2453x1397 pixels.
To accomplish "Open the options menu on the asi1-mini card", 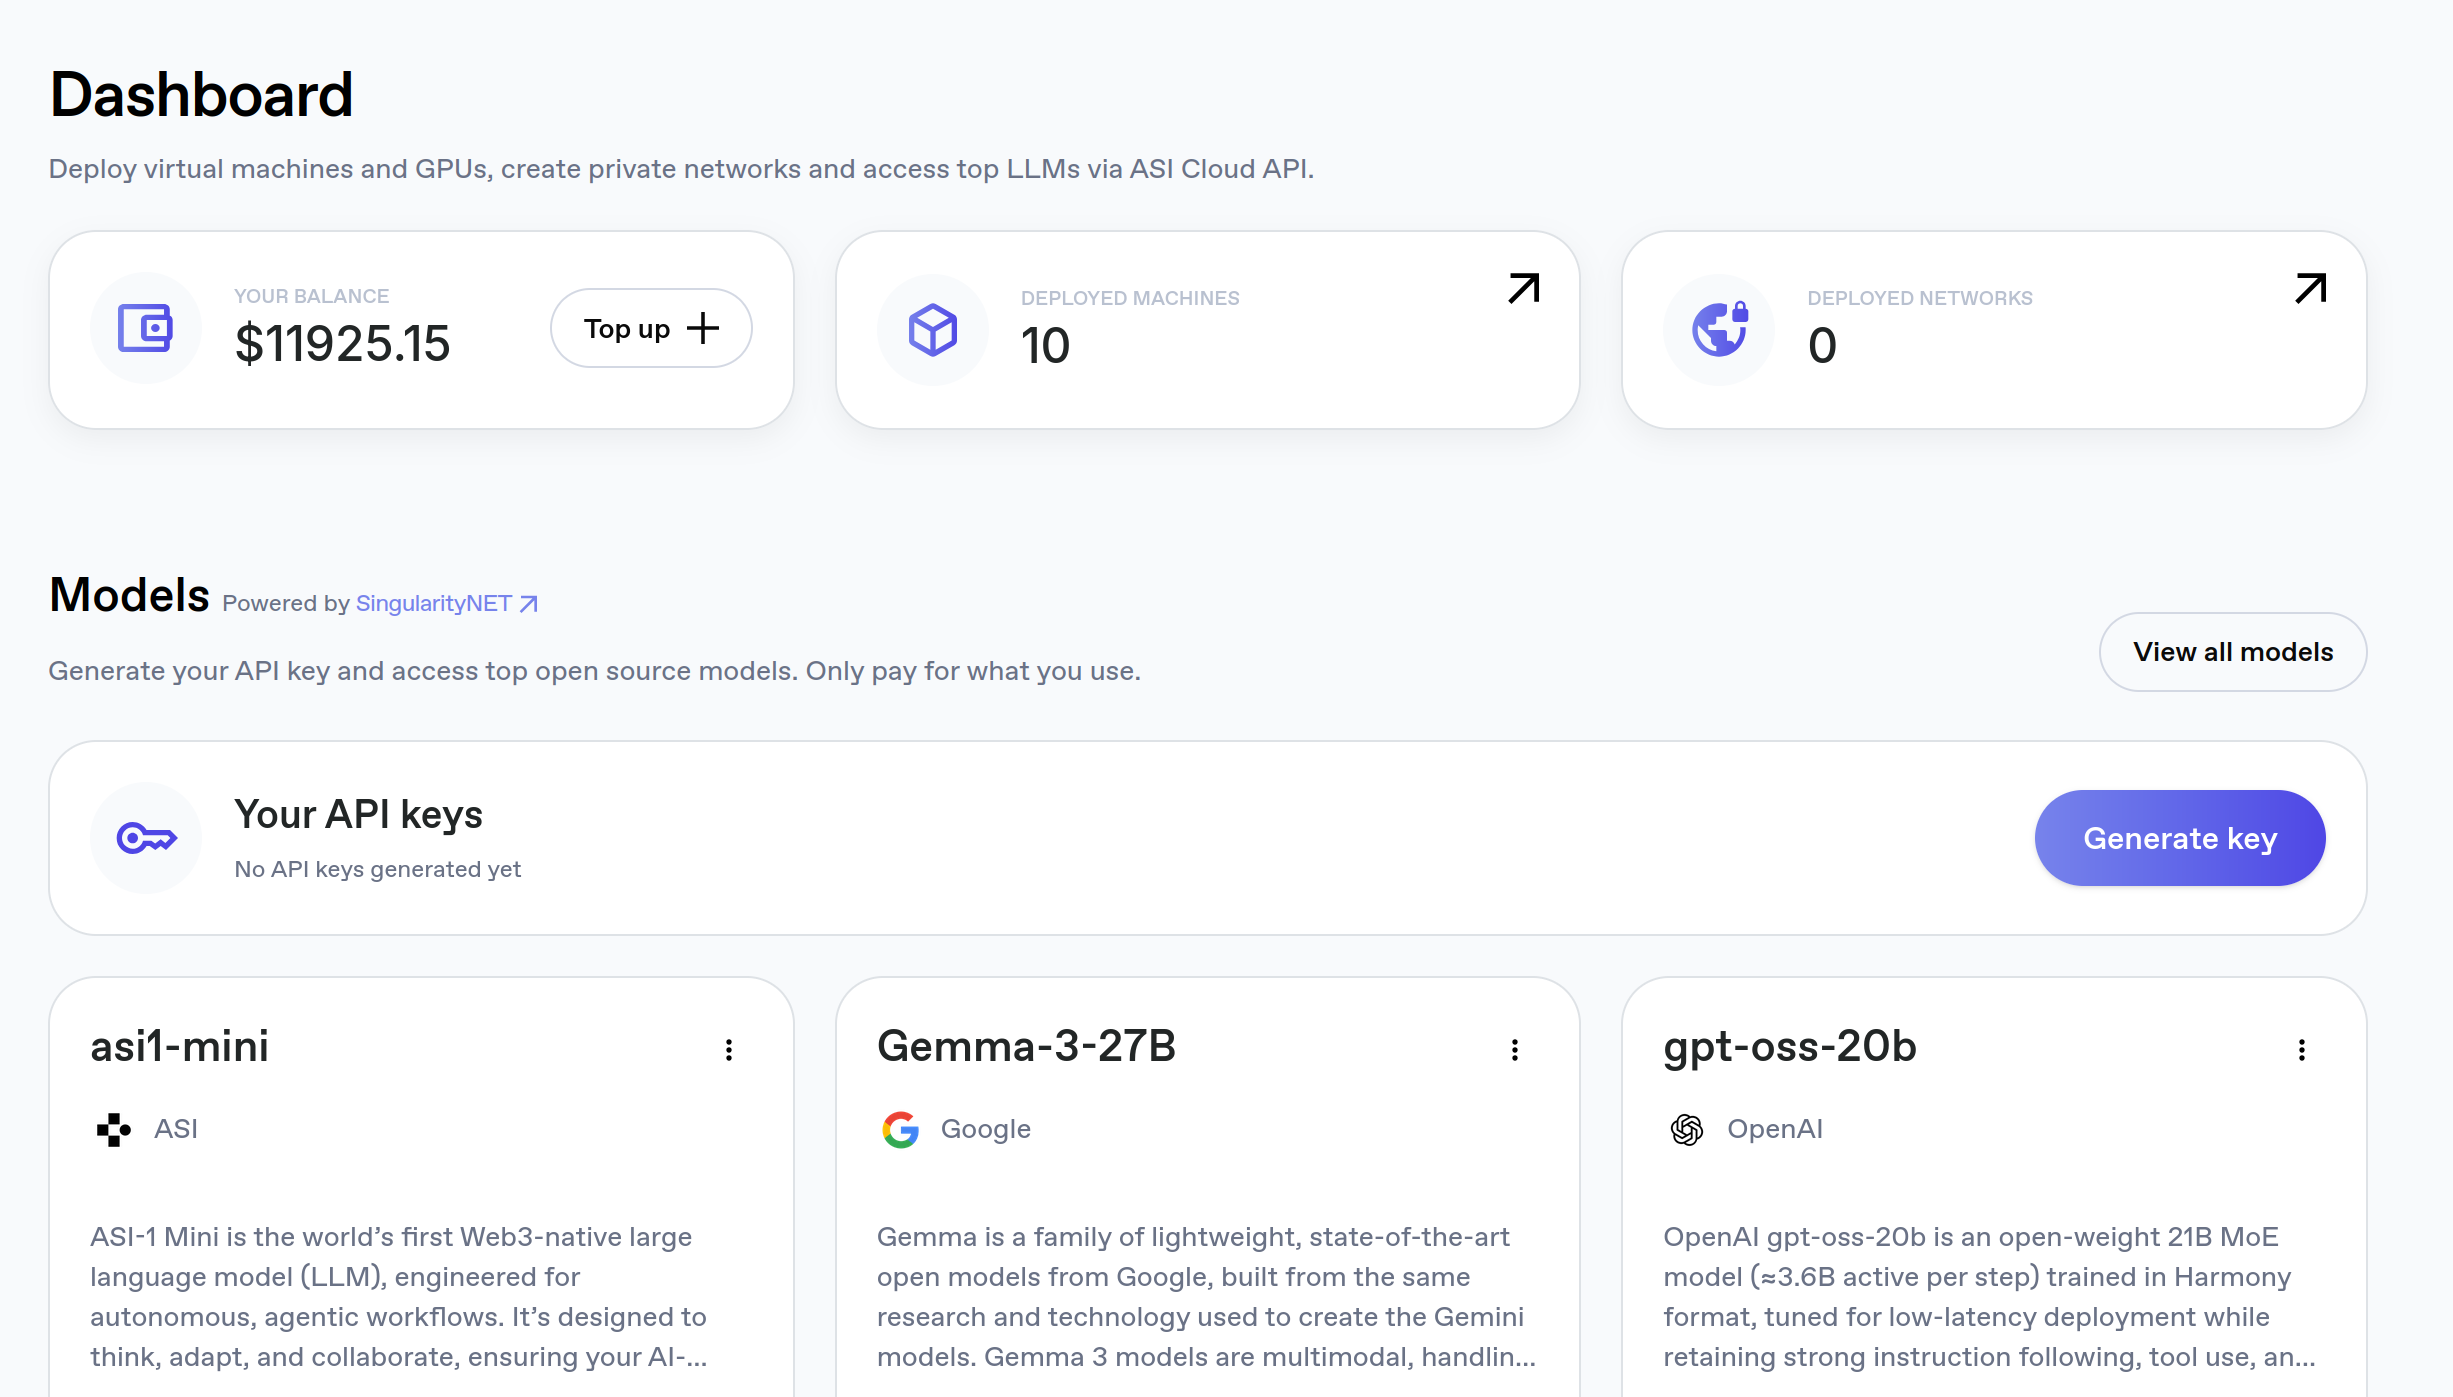I will [729, 1050].
